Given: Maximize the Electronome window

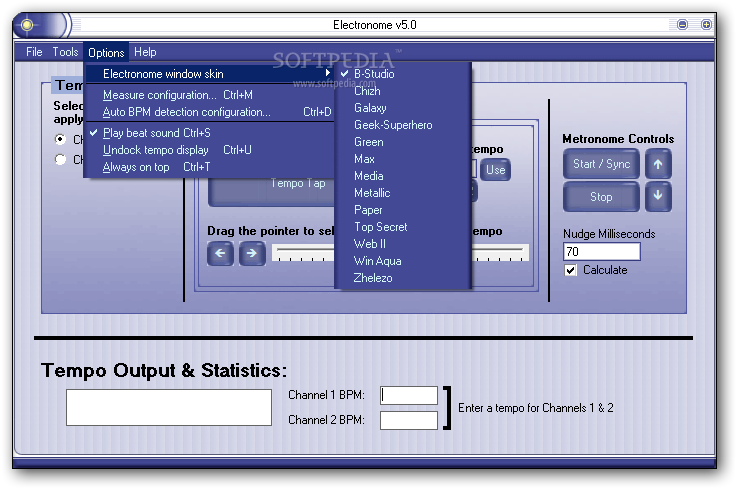Looking at the screenshot, I should tap(706, 24).
